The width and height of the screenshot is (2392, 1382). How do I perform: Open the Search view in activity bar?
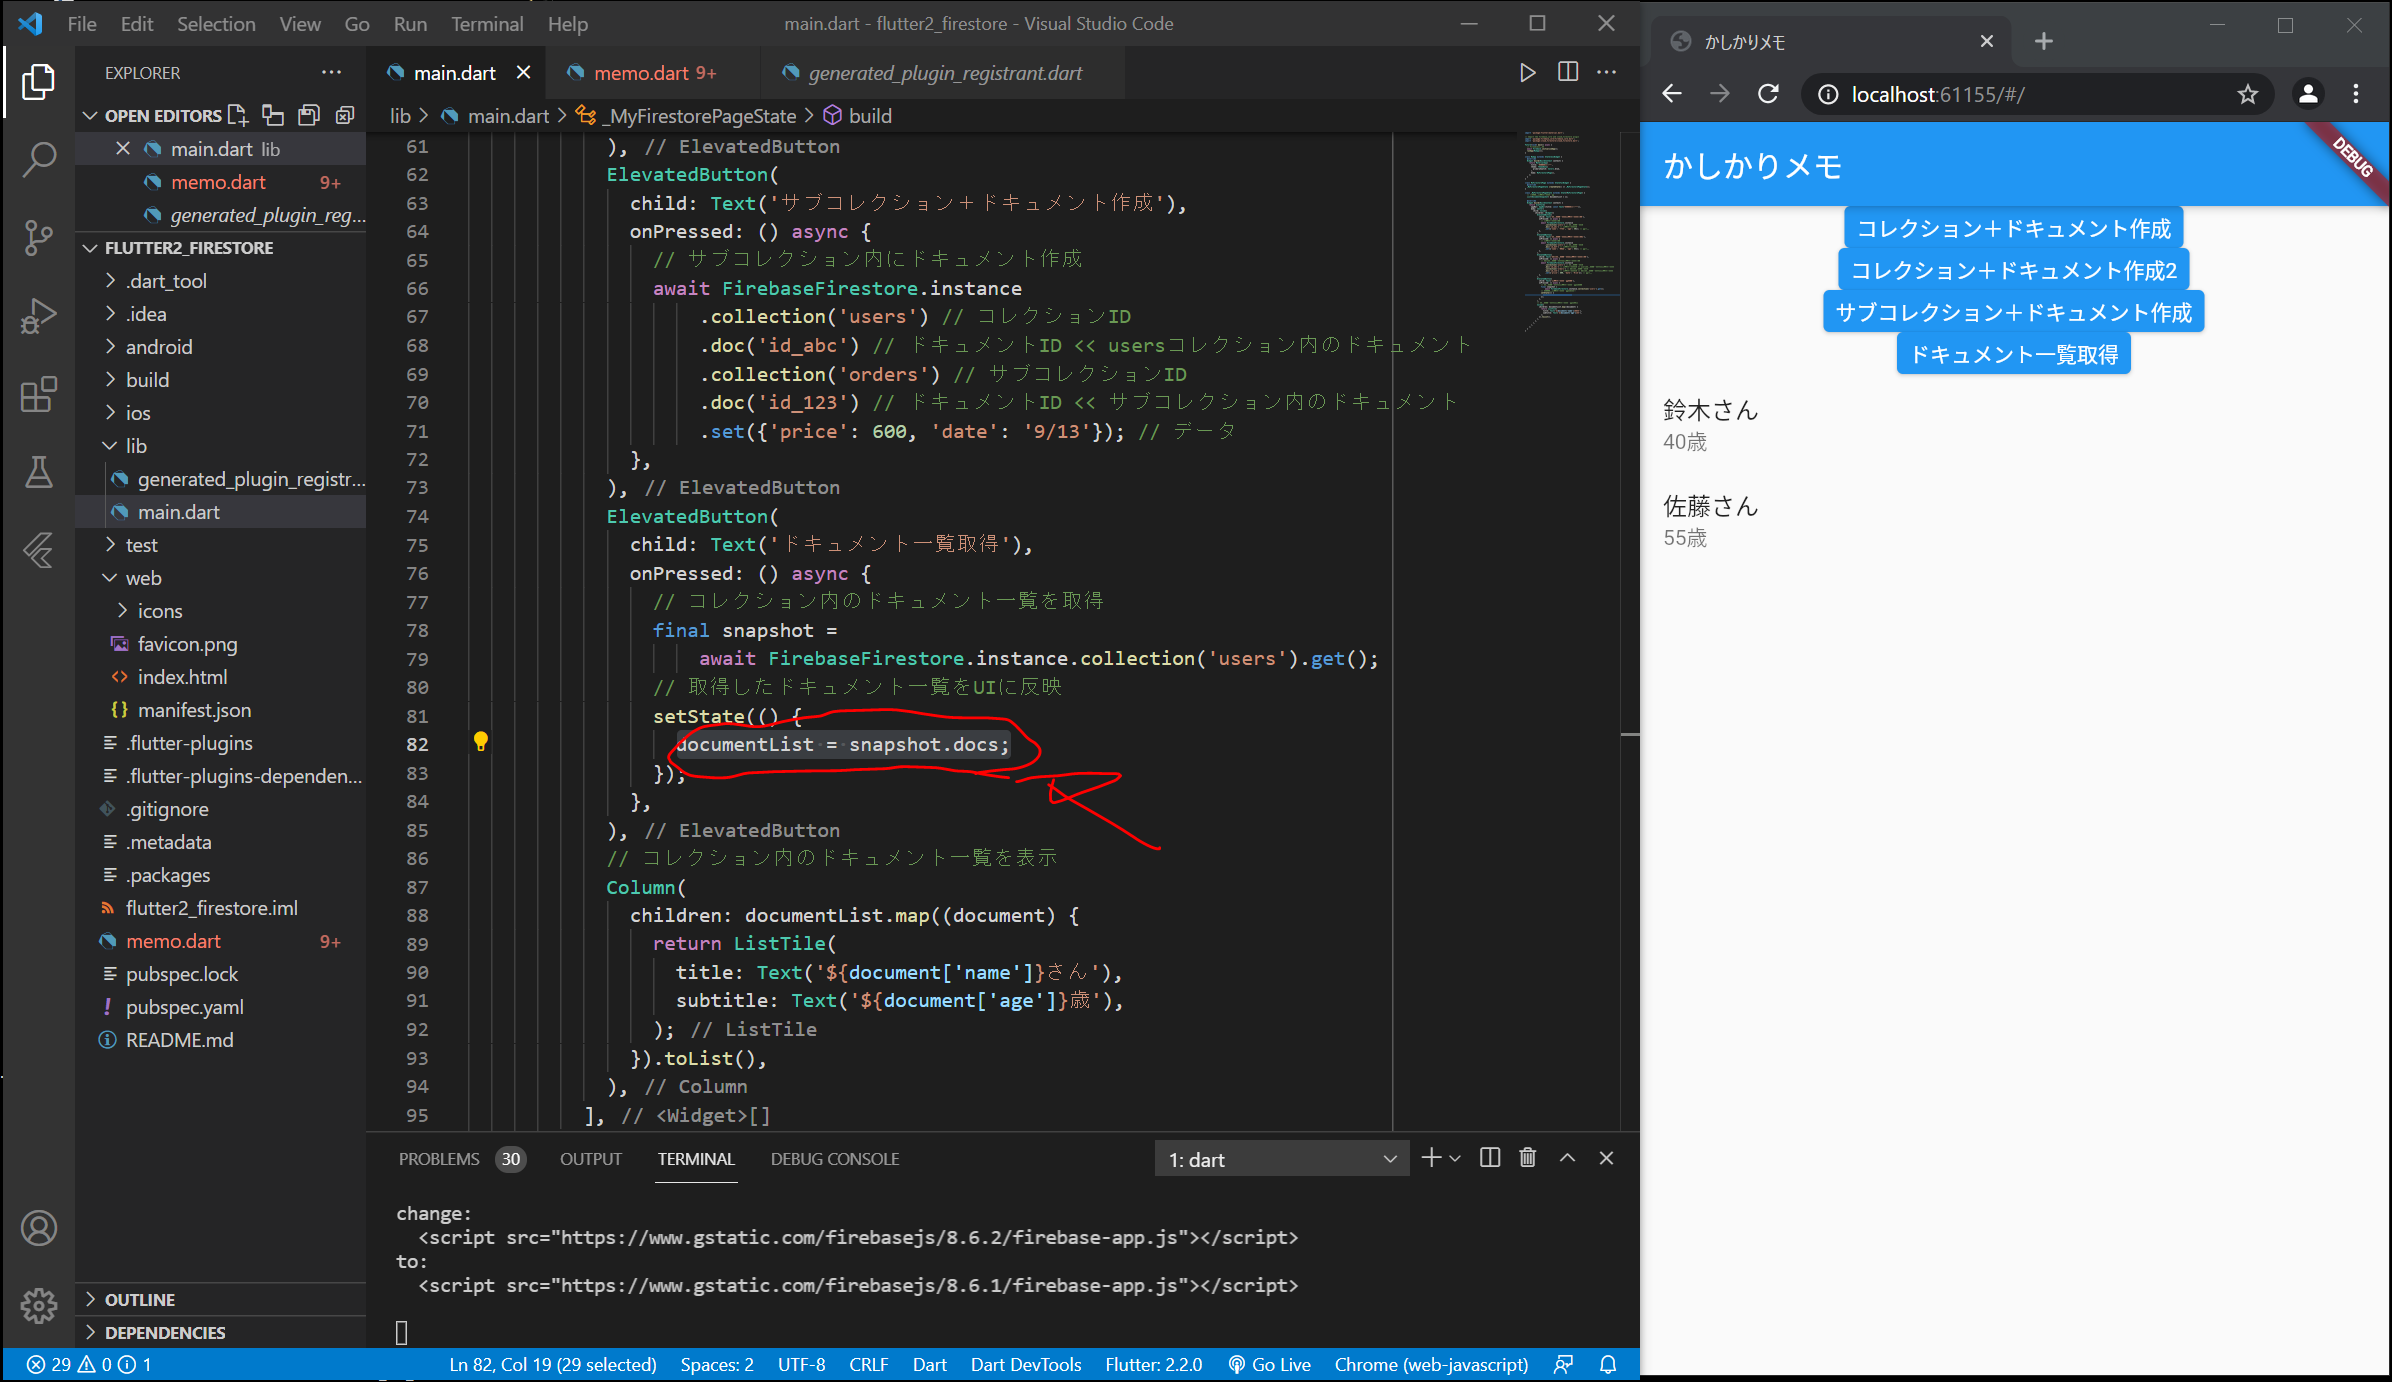(x=39, y=159)
